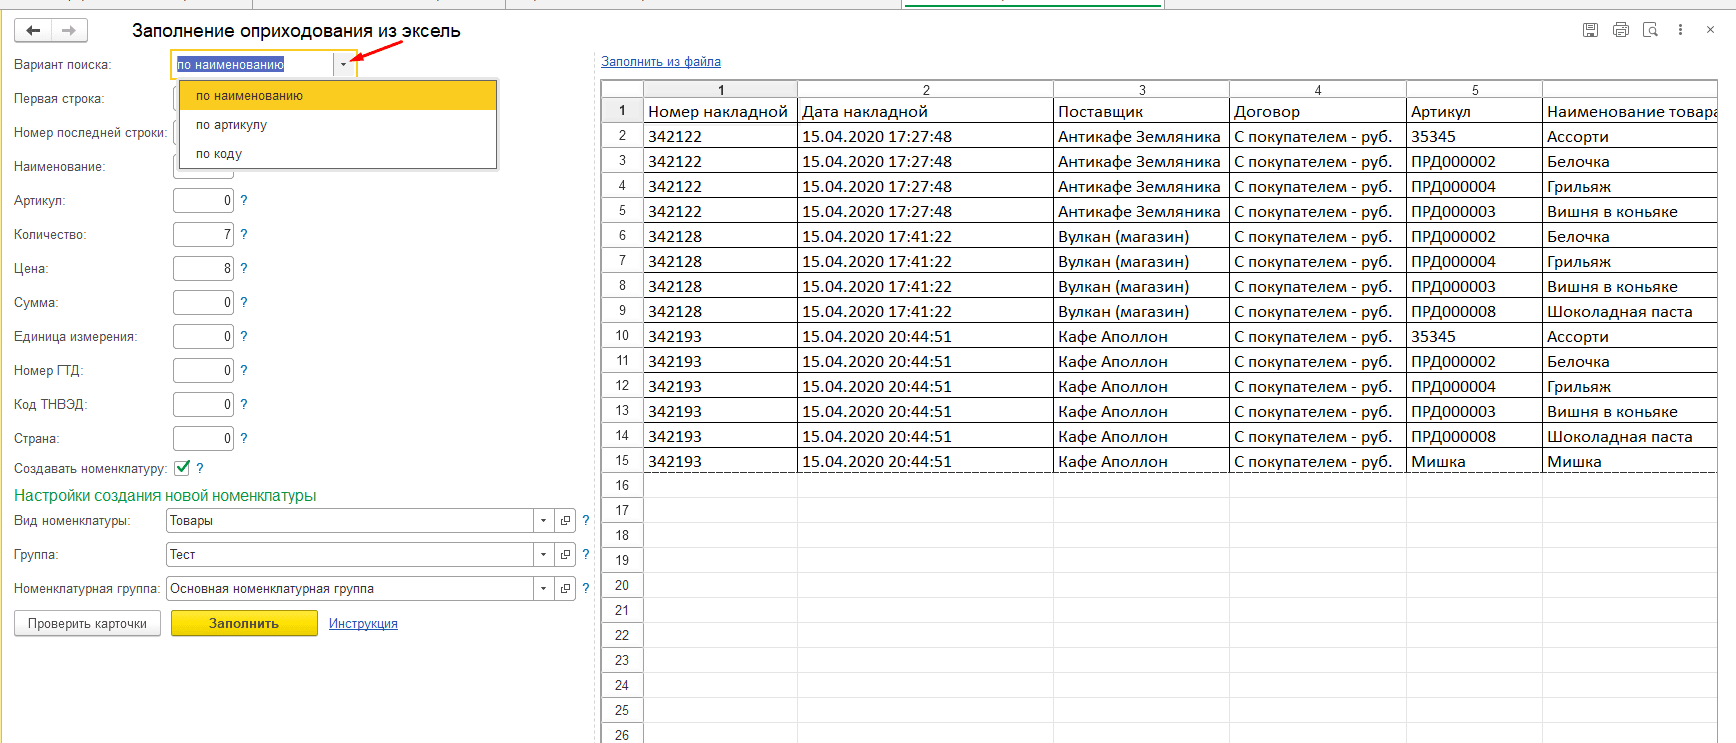Click cell '35345' in row 10
The width and height of the screenshot is (1736, 743).
(1474, 336)
